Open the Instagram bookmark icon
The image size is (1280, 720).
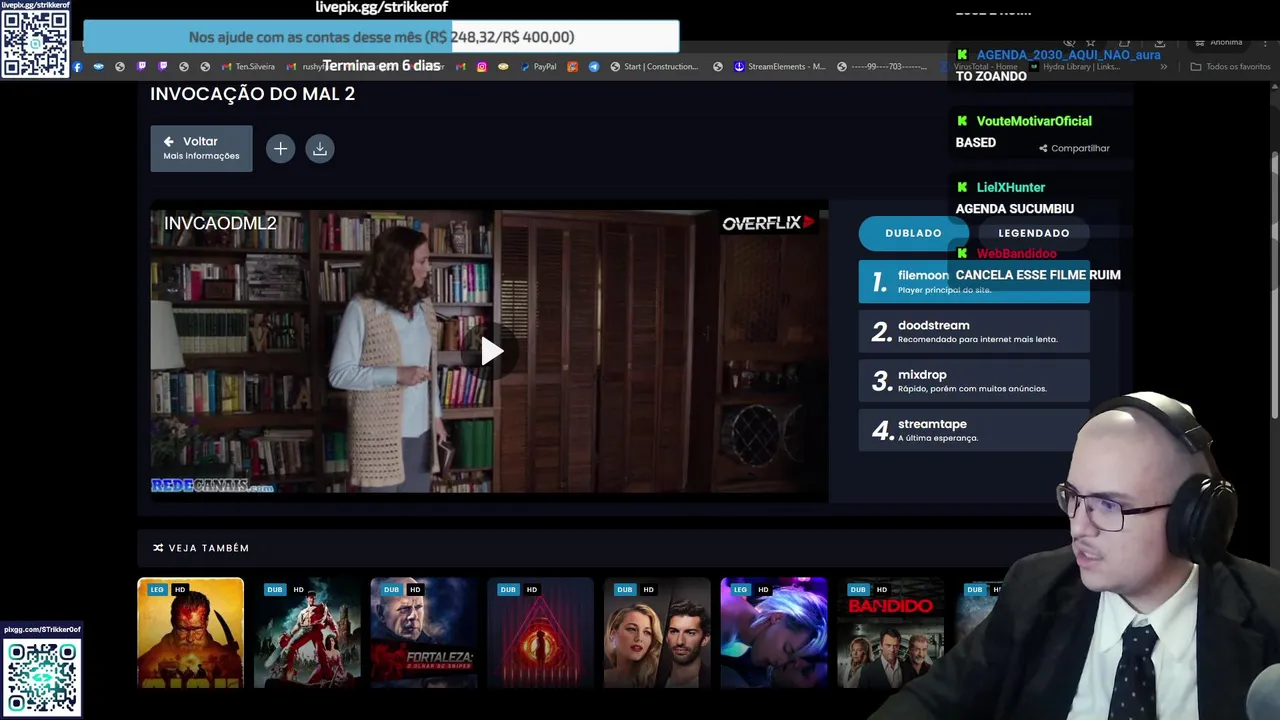(481, 67)
